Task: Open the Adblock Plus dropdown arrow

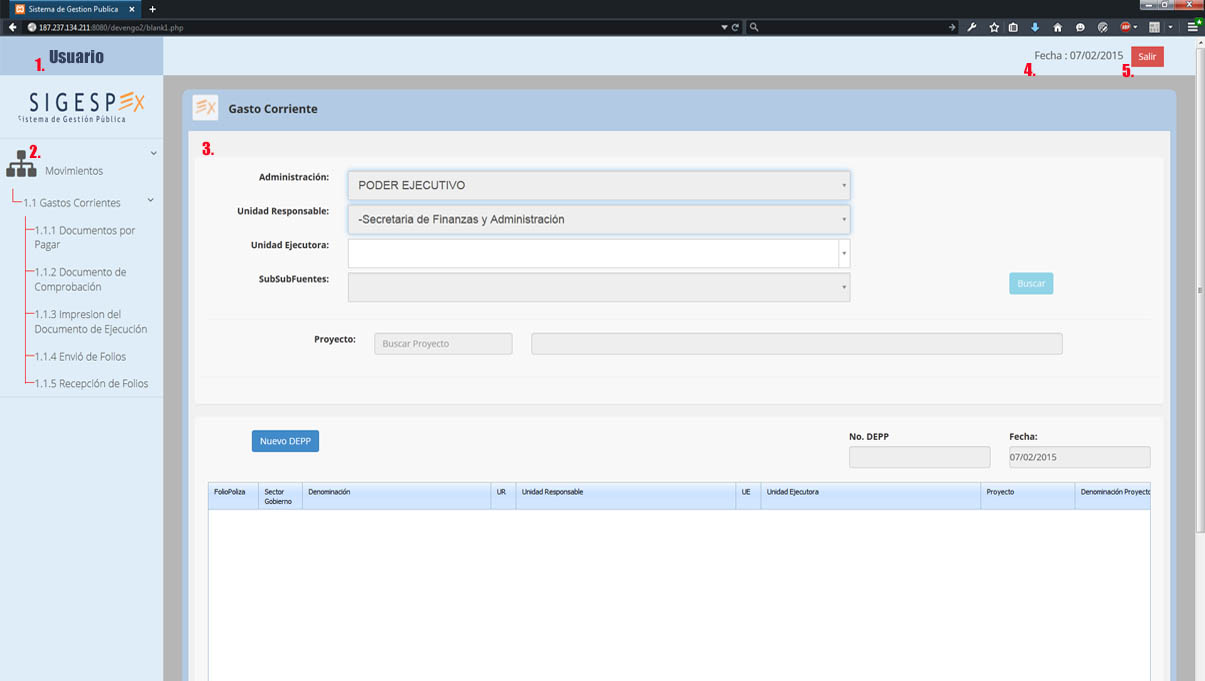Action: click(1136, 27)
